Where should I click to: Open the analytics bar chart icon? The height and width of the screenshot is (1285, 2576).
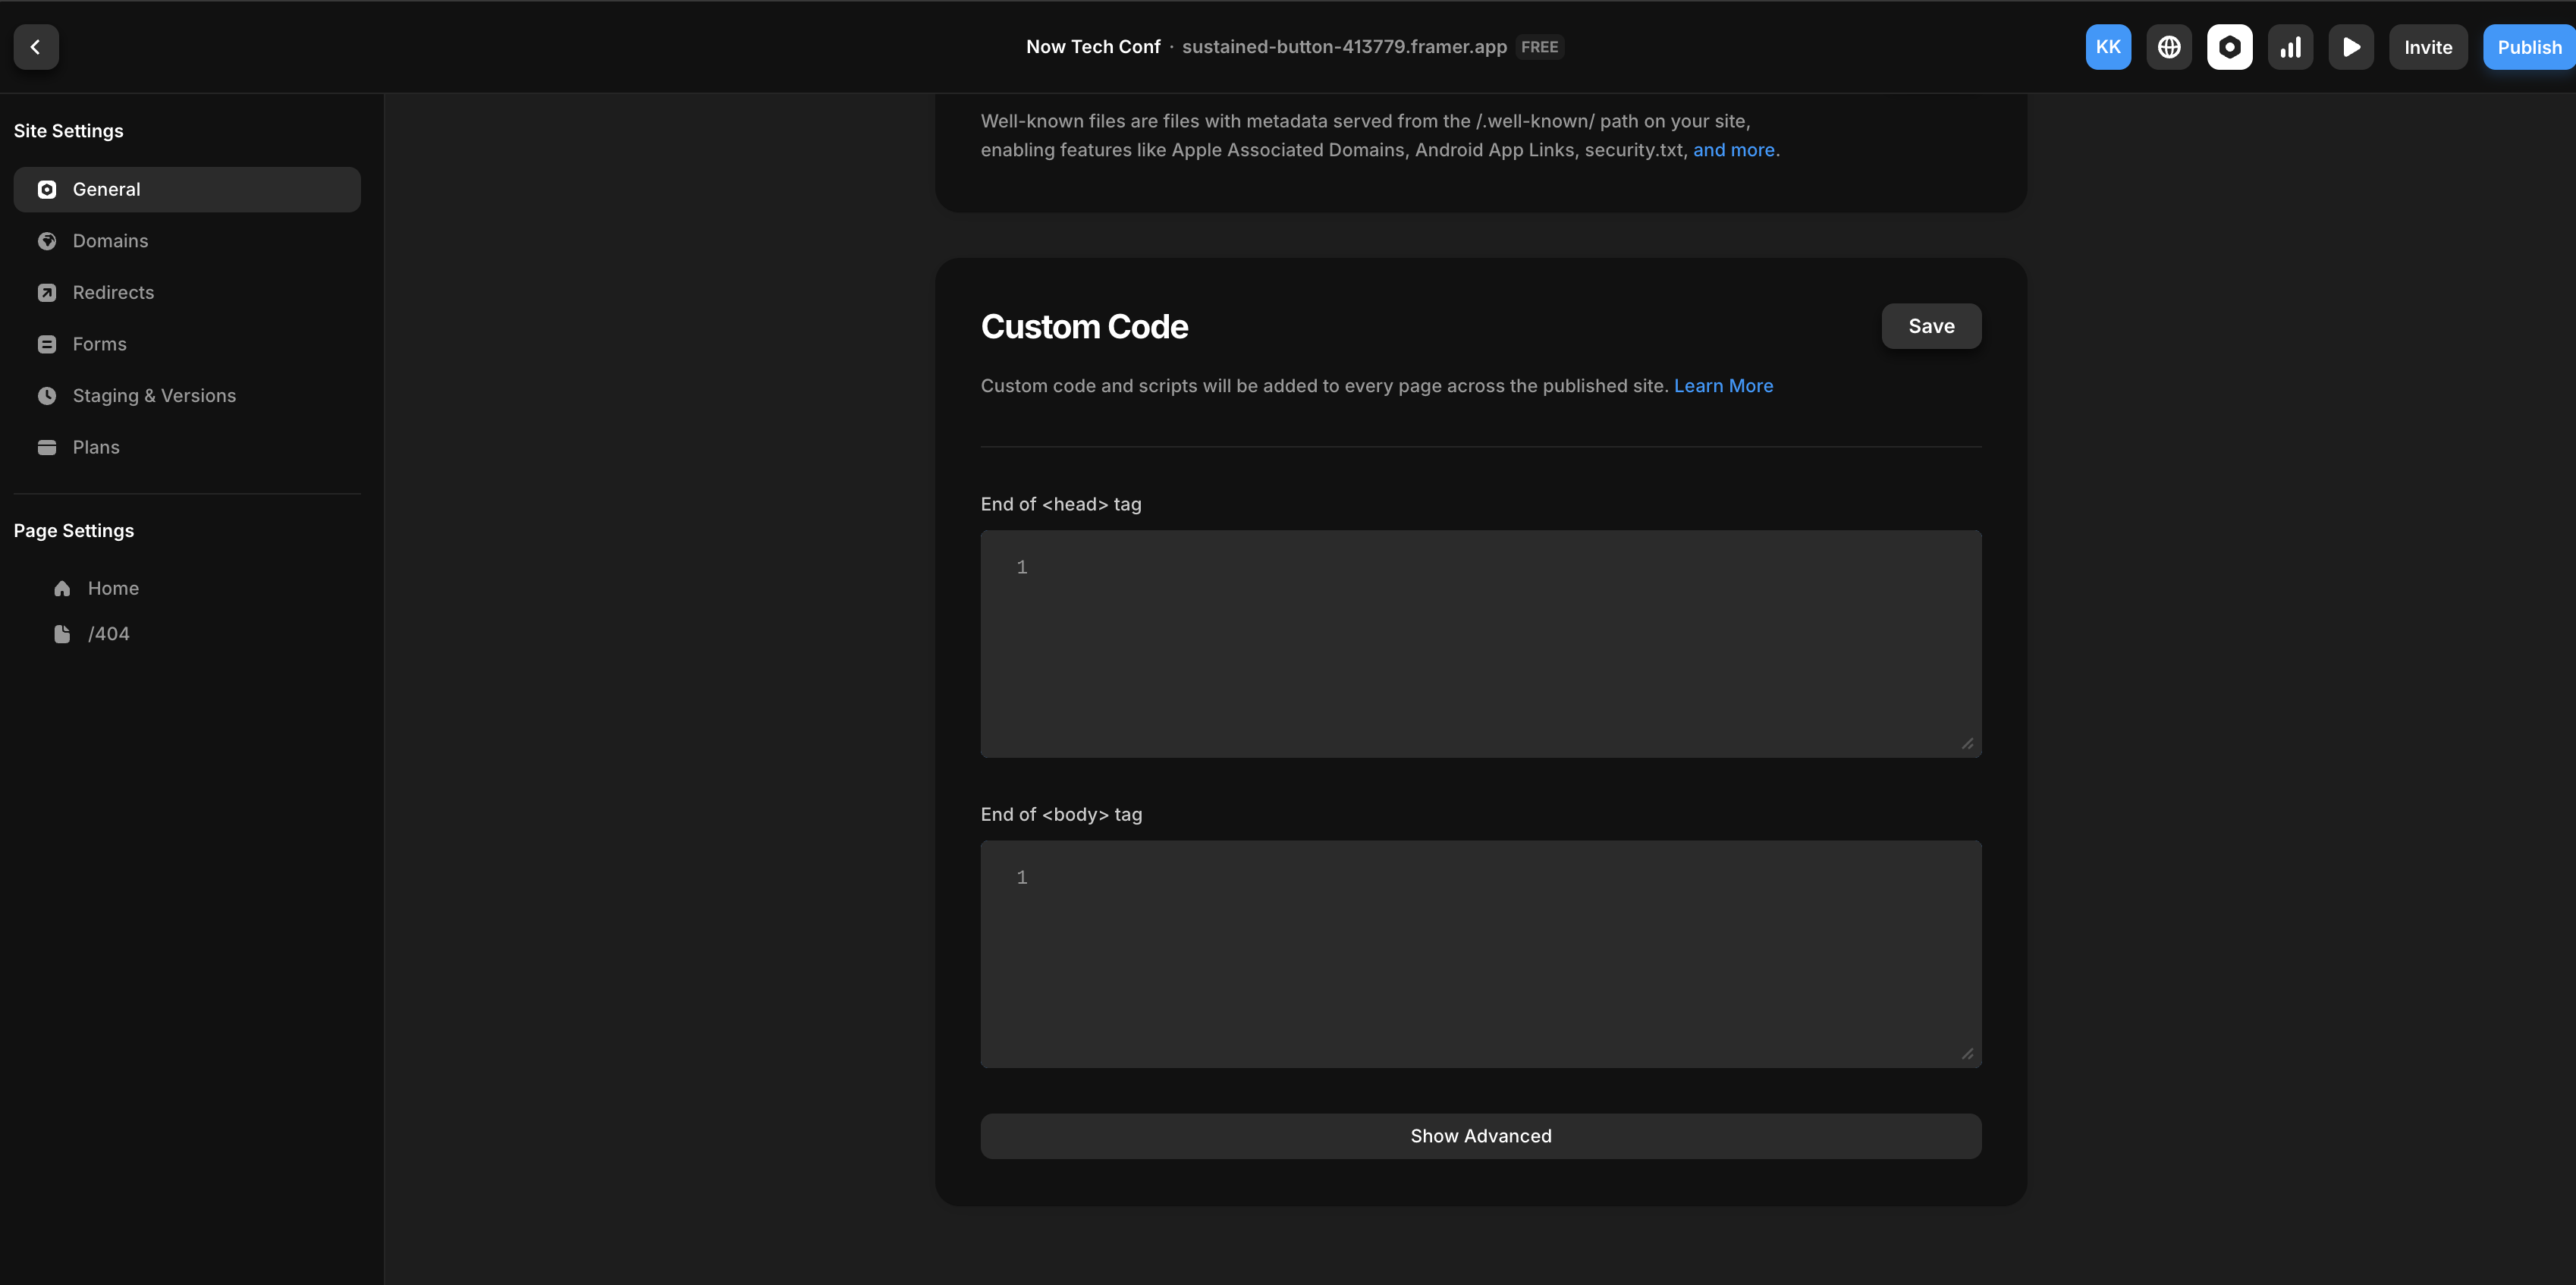click(2290, 47)
